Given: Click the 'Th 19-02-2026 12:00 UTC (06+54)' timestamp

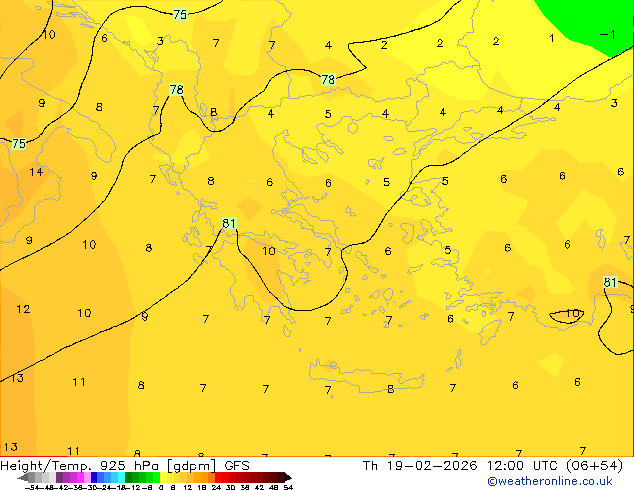Looking at the screenshot, I should pyautogui.click(x=492, y=466).
